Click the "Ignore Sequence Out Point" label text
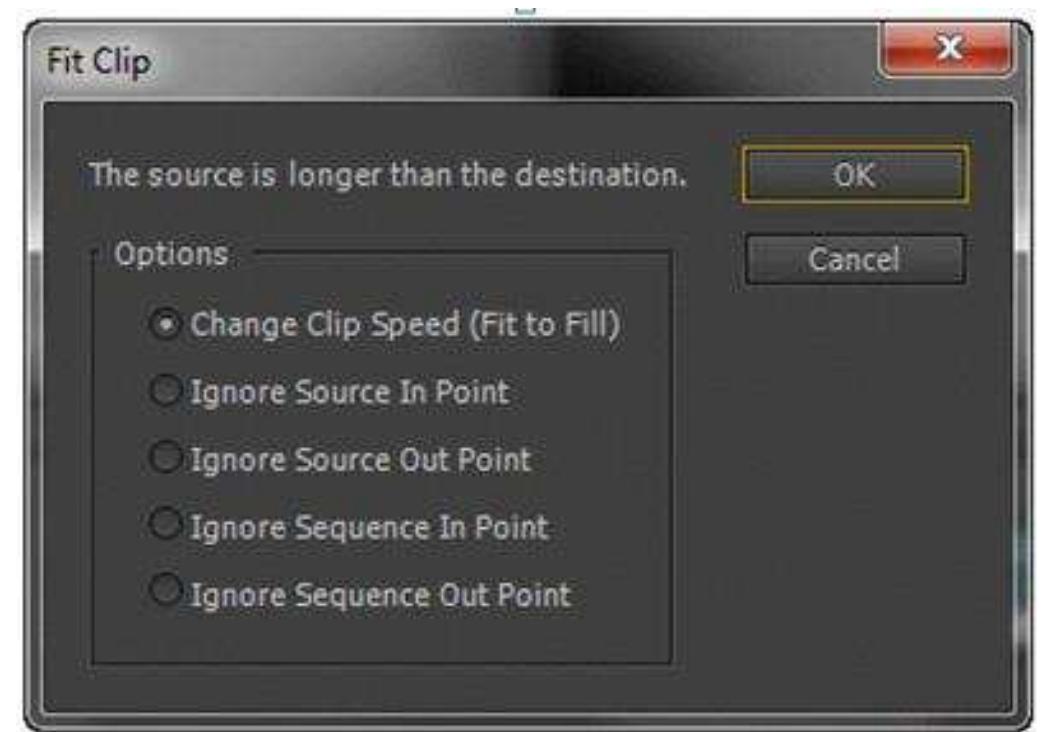 [x=381, y=593]
